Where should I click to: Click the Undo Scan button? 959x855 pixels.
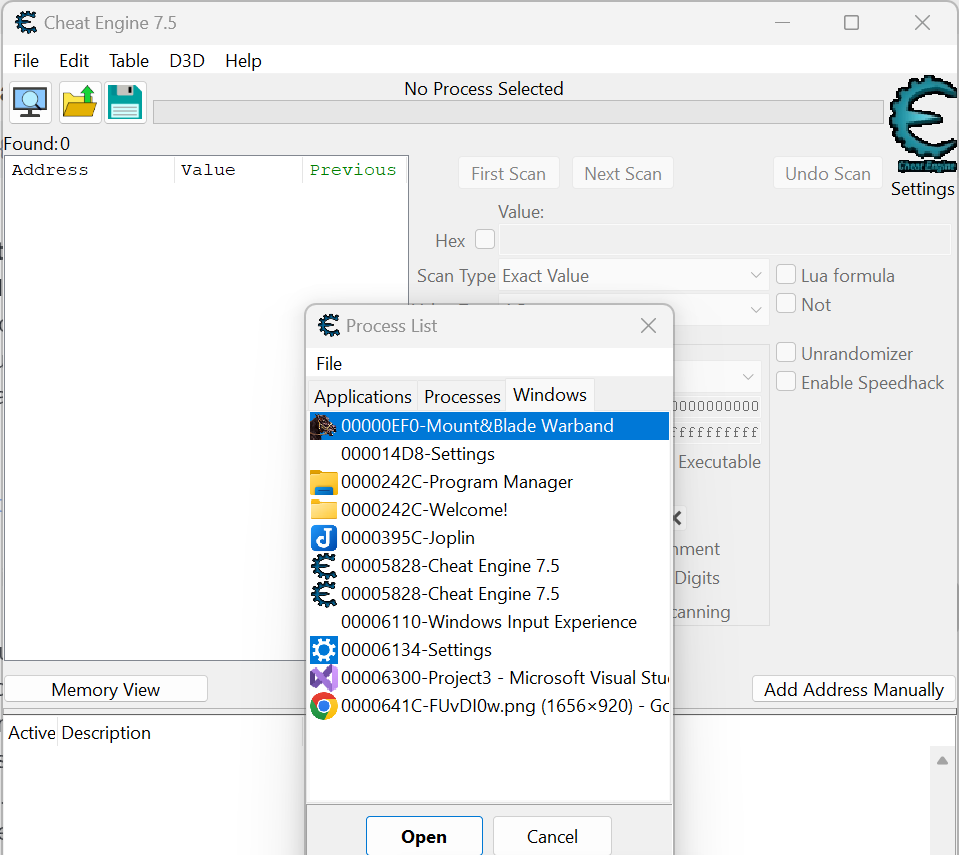[828, 174]
